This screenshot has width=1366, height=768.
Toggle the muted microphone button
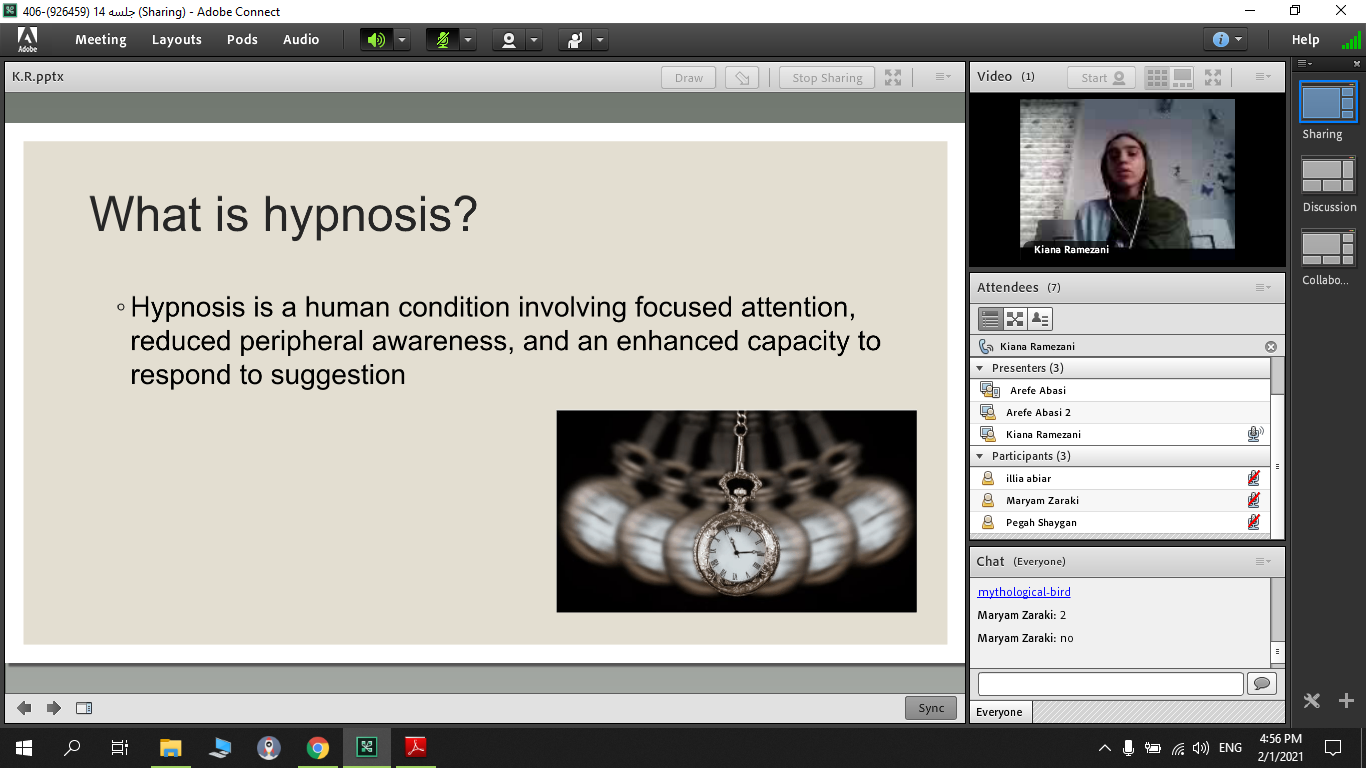(x=442, y=40)
